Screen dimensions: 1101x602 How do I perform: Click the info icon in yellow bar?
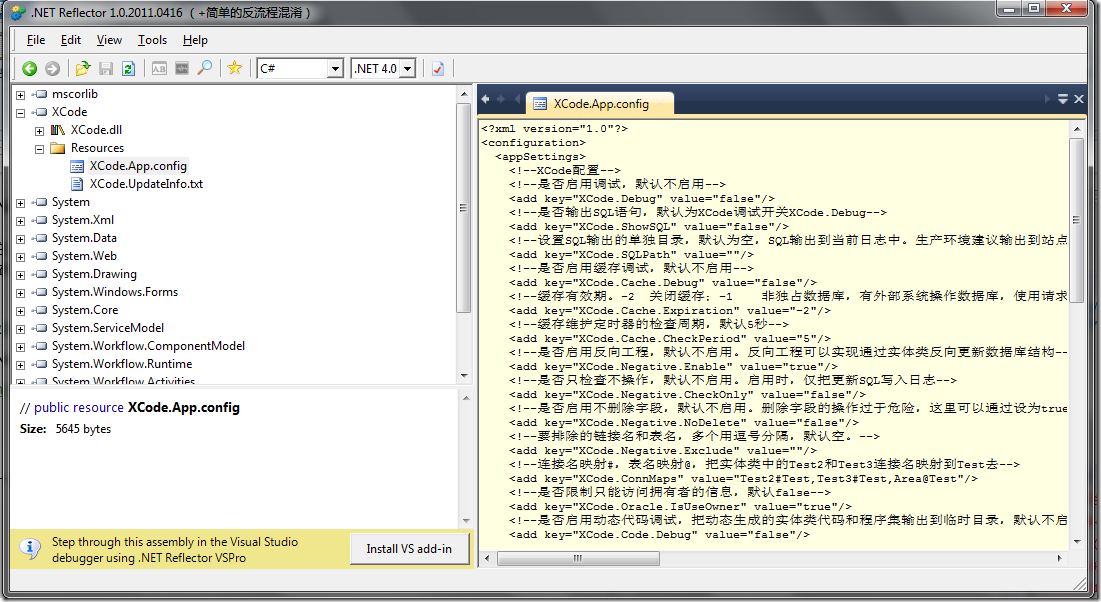pyautogui.click(x=29, y=549)
